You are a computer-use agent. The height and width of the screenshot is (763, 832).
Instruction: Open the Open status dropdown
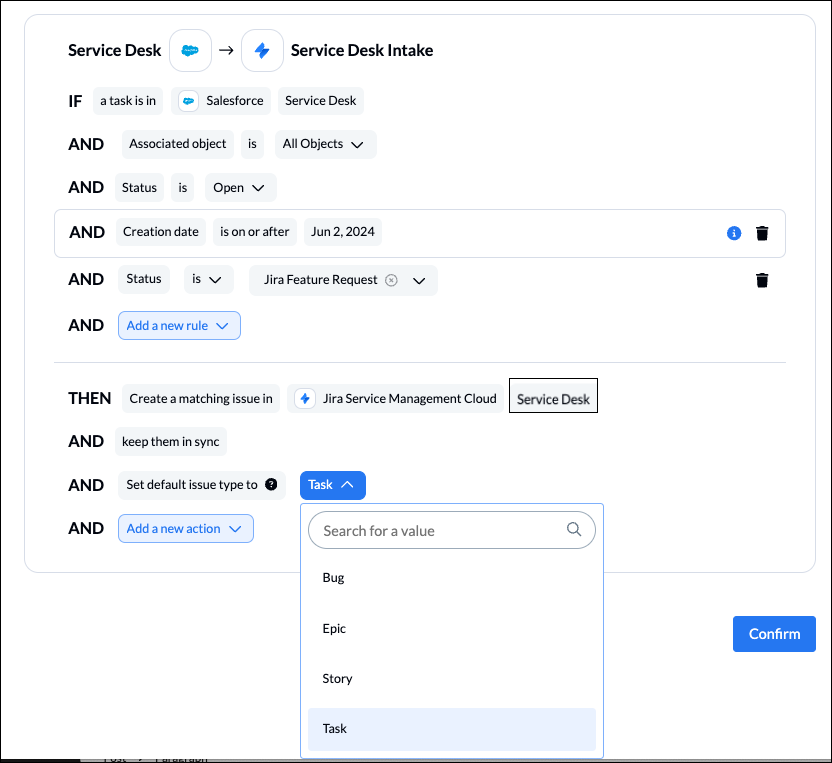pos(241,188)
